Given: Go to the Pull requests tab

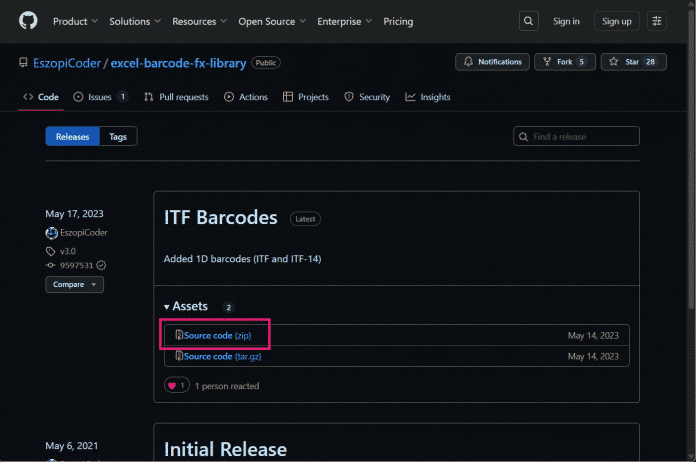Looking at the screenshot, I should pos(176,97).
